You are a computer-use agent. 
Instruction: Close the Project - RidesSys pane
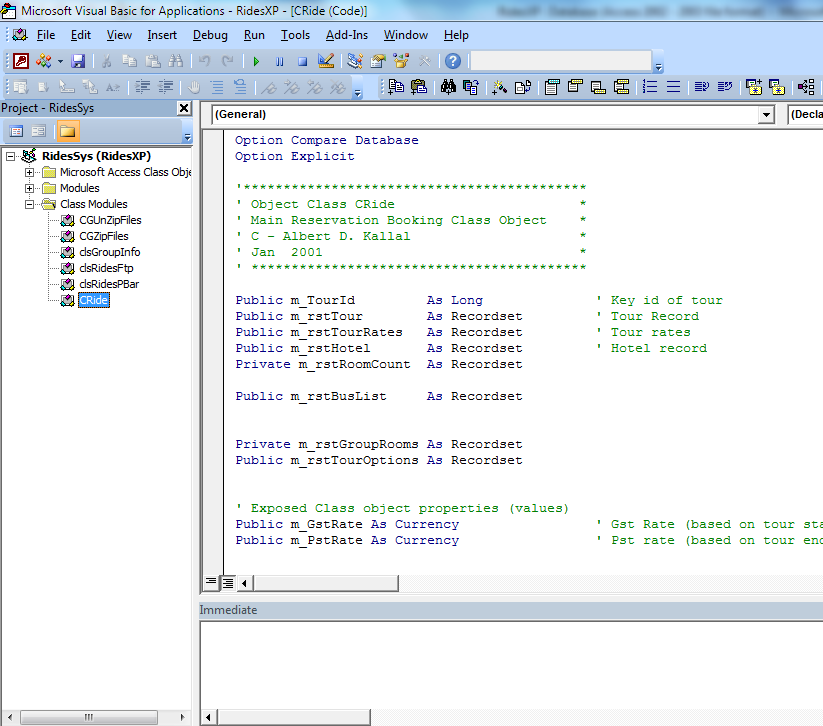[x=184, y=108]
